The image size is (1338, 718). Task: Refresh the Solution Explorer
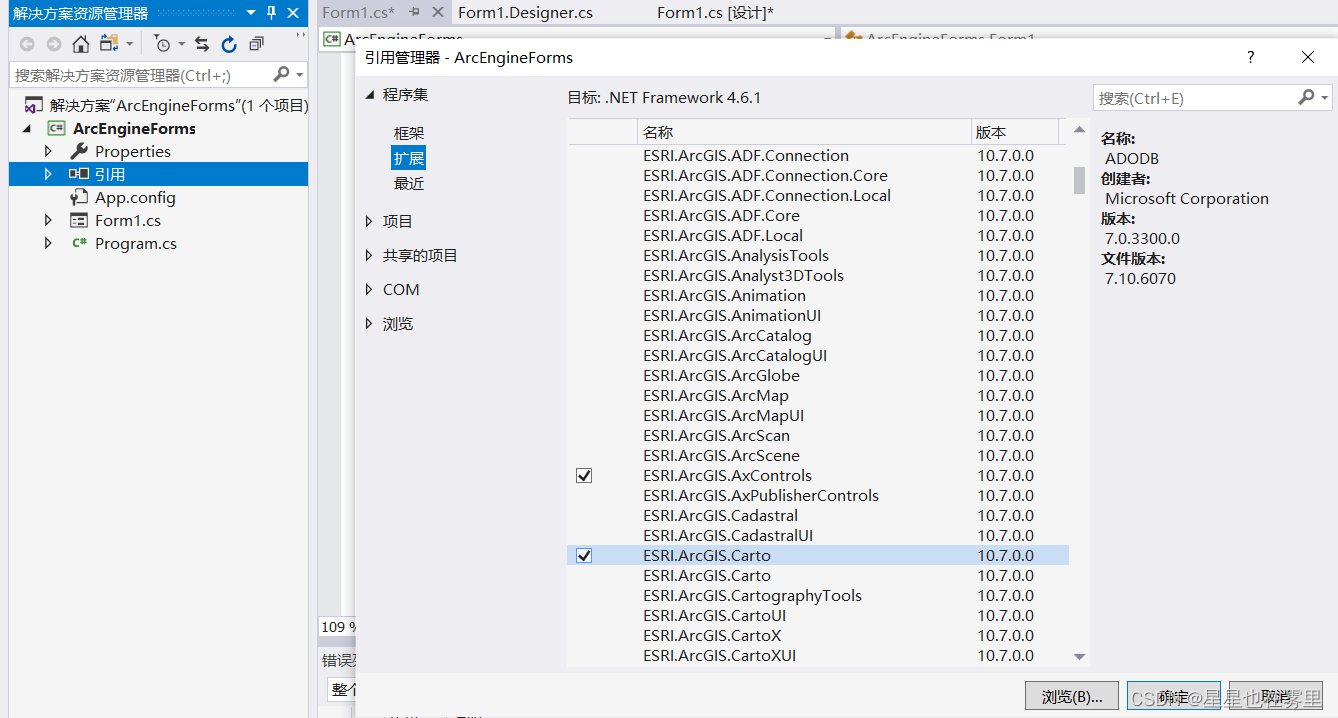(x=229, y=44)
